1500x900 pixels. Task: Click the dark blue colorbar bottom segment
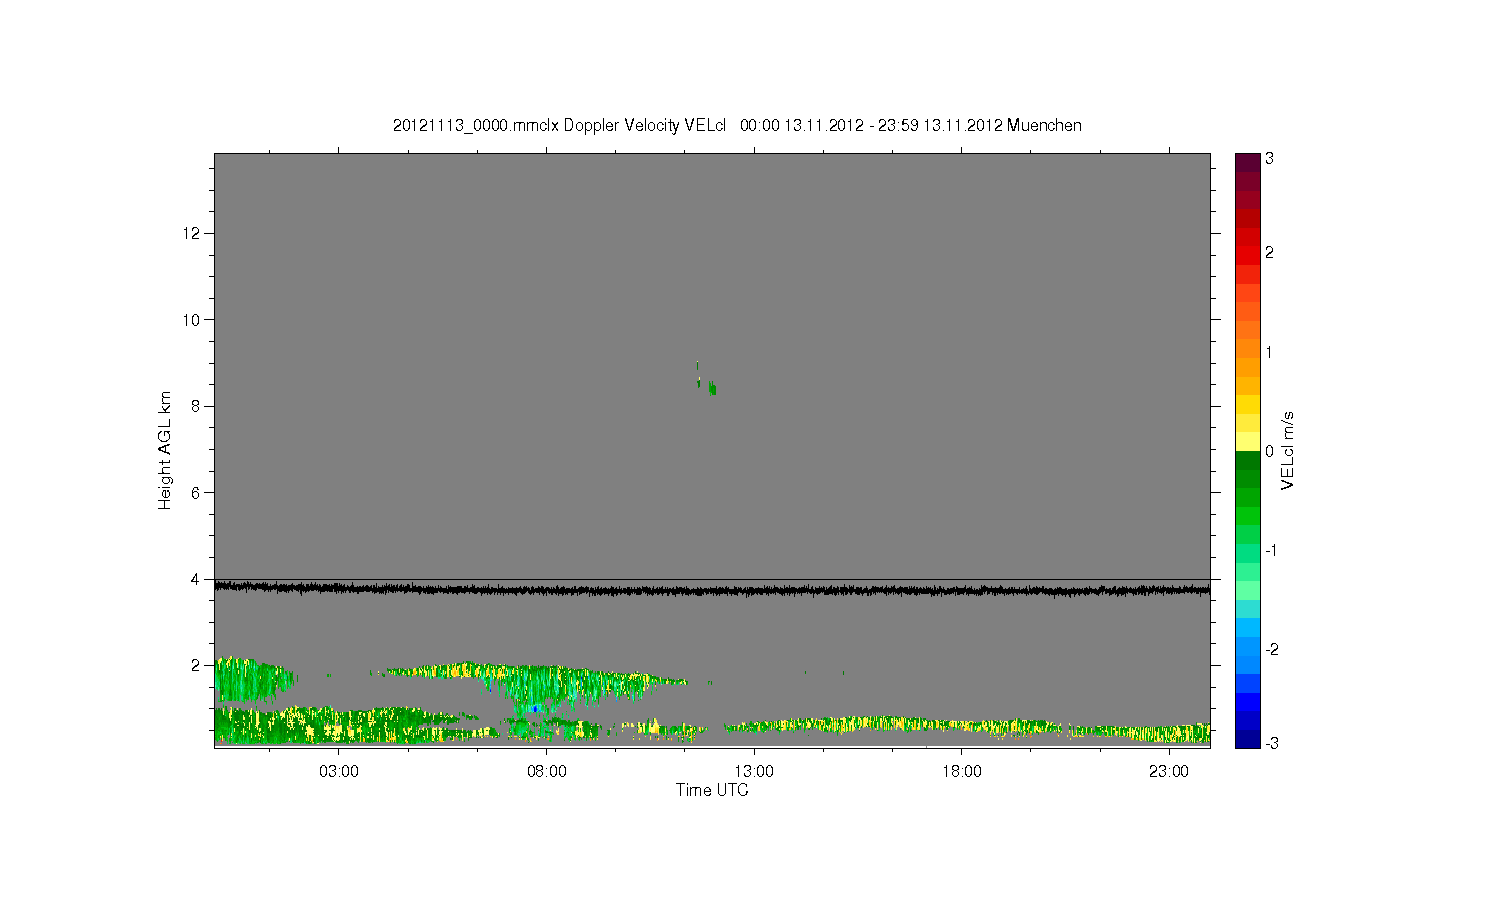1247,739
